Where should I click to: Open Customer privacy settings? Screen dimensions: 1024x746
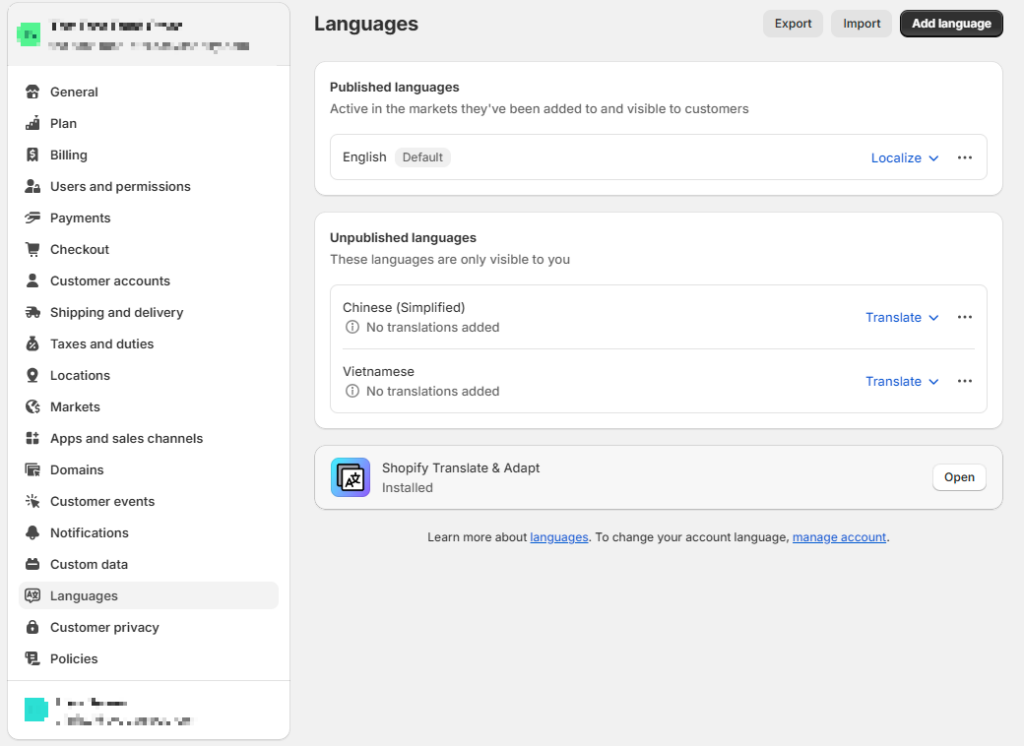pyautogui.click(x=149, y=627)
